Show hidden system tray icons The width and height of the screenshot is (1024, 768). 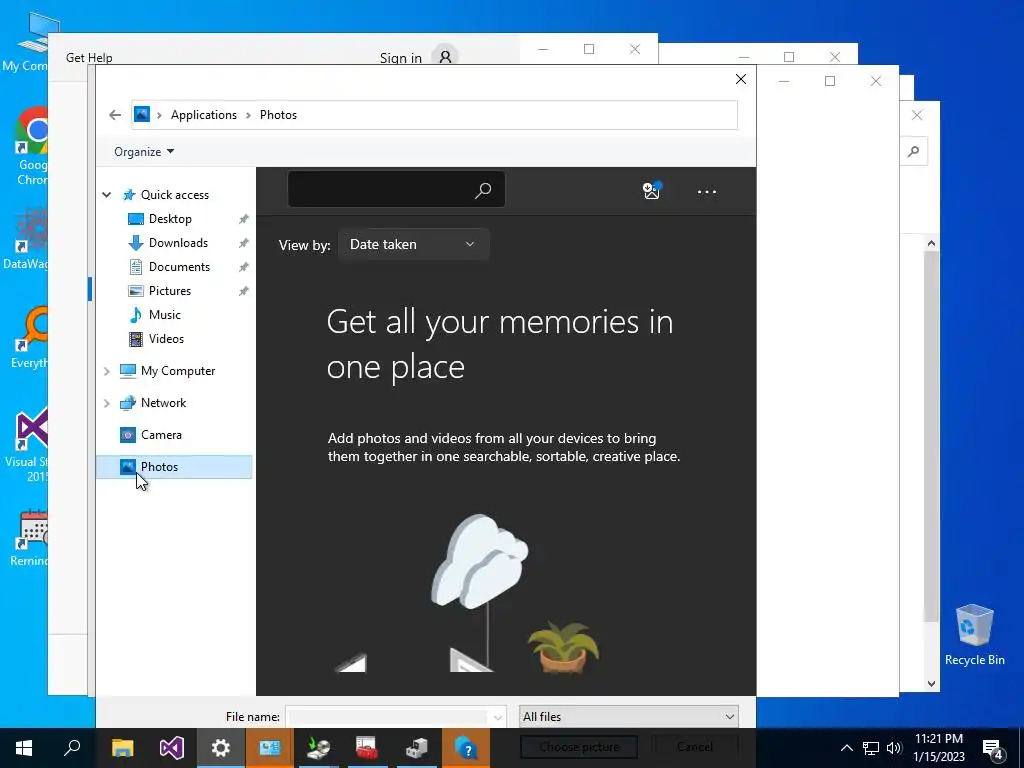point(846,748)
